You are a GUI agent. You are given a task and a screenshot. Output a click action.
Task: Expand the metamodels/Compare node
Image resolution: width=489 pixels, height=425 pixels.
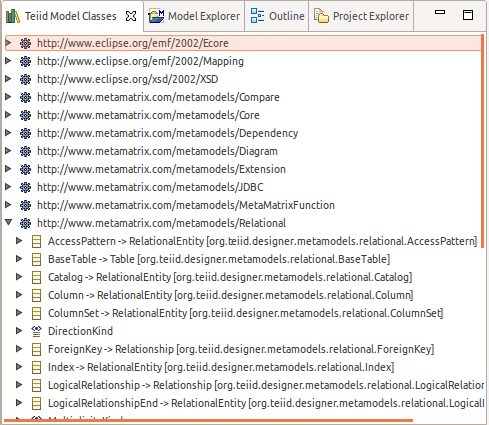click(9, 97)
